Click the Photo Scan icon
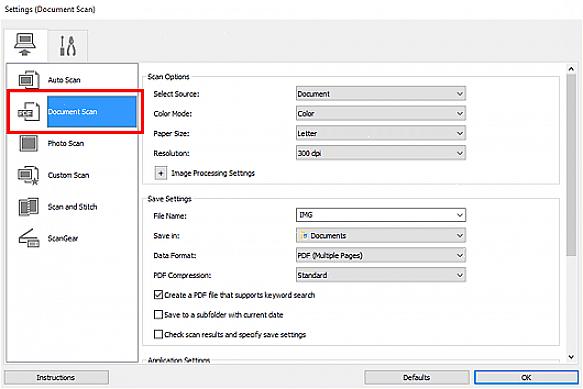 [x=29, y=144]
